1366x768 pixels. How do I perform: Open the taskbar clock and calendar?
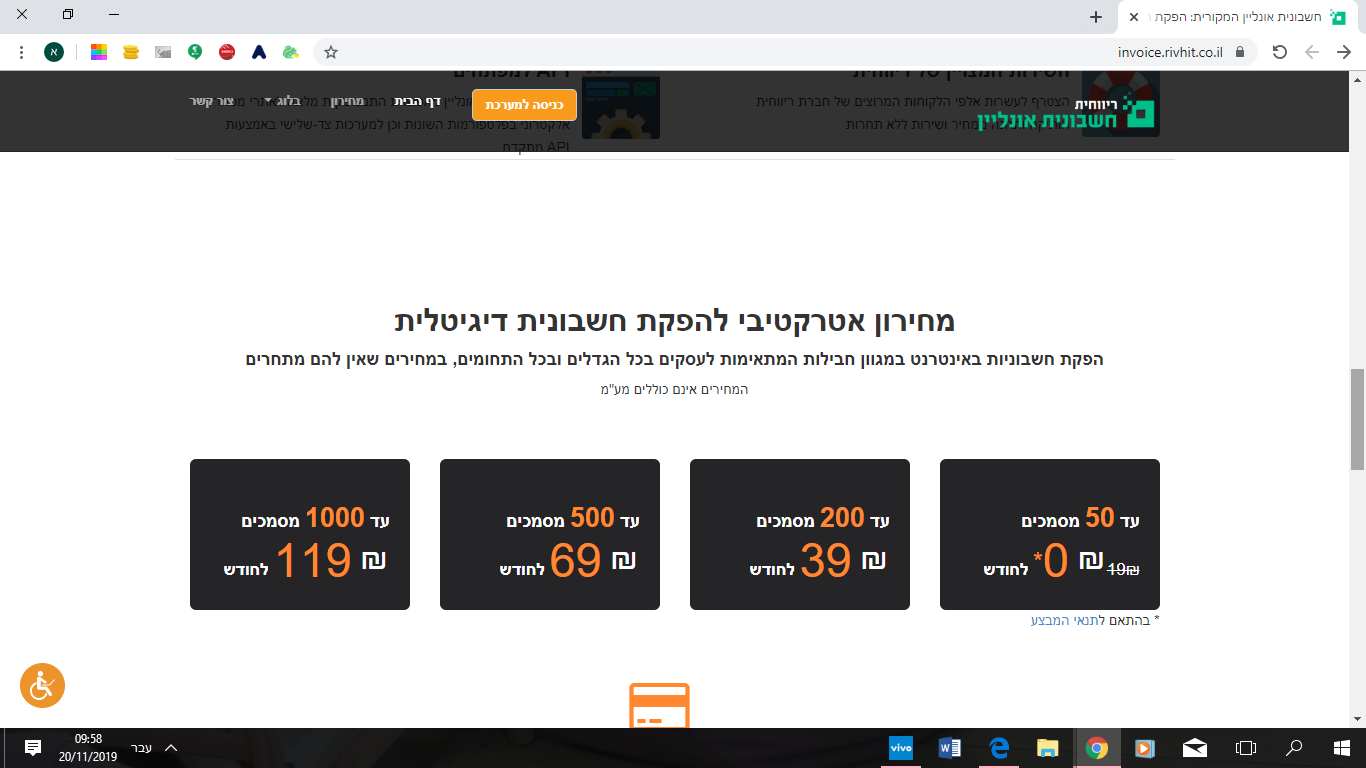[88, 748]
